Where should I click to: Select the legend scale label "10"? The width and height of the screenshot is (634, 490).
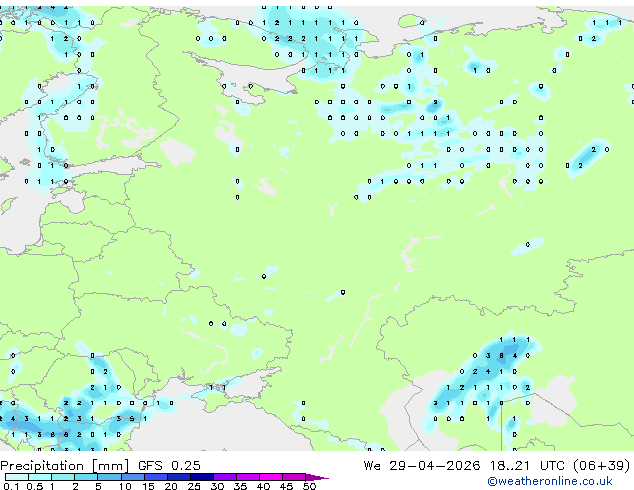pyautogui.click(x=125, y=486)
